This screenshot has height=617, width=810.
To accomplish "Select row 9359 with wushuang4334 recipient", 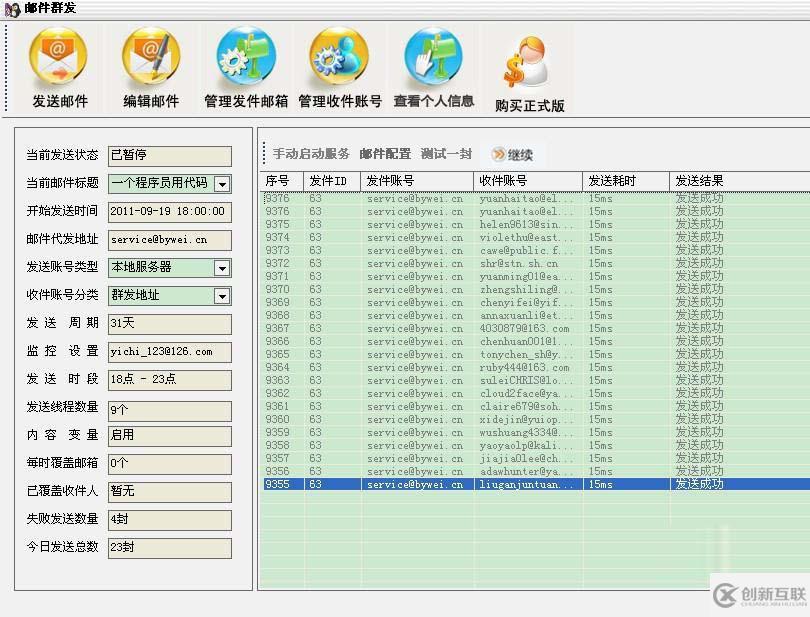I will pyautogui.click(x=535, y=432).
